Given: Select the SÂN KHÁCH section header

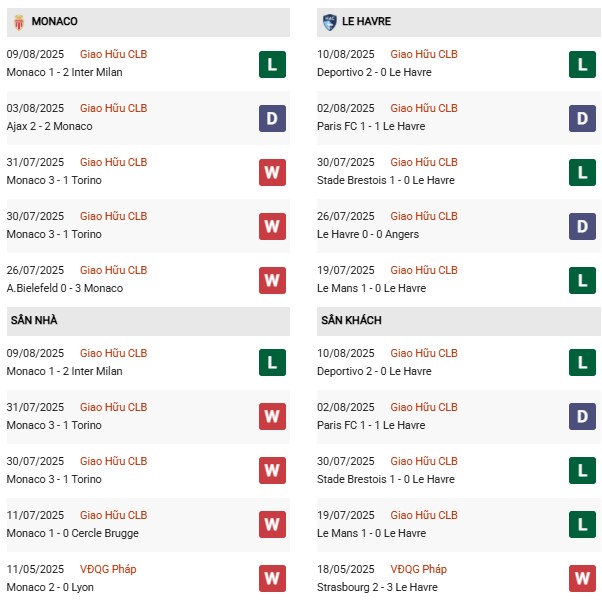Looking at the screenshot, I should [x=351, y=320].
